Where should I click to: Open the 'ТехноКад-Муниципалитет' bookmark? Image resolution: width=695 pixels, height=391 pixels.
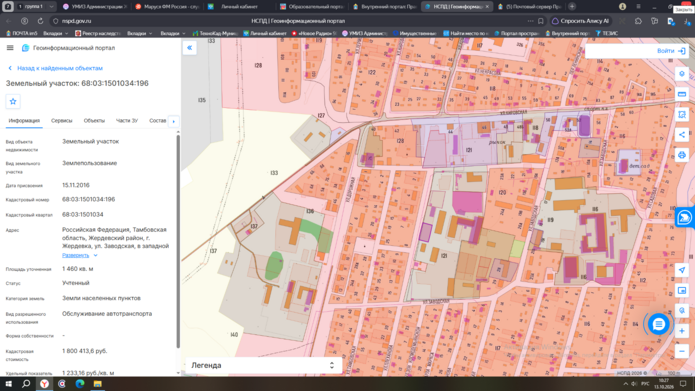pos(215,33)
